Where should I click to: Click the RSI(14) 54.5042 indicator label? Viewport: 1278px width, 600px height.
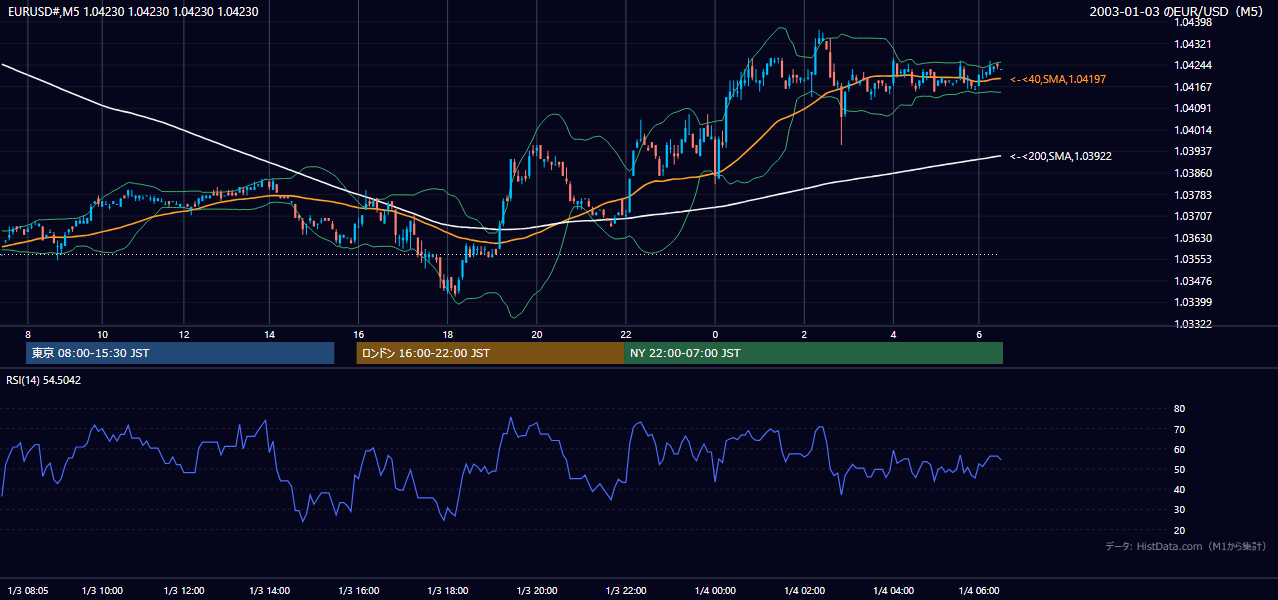point(44,380)
